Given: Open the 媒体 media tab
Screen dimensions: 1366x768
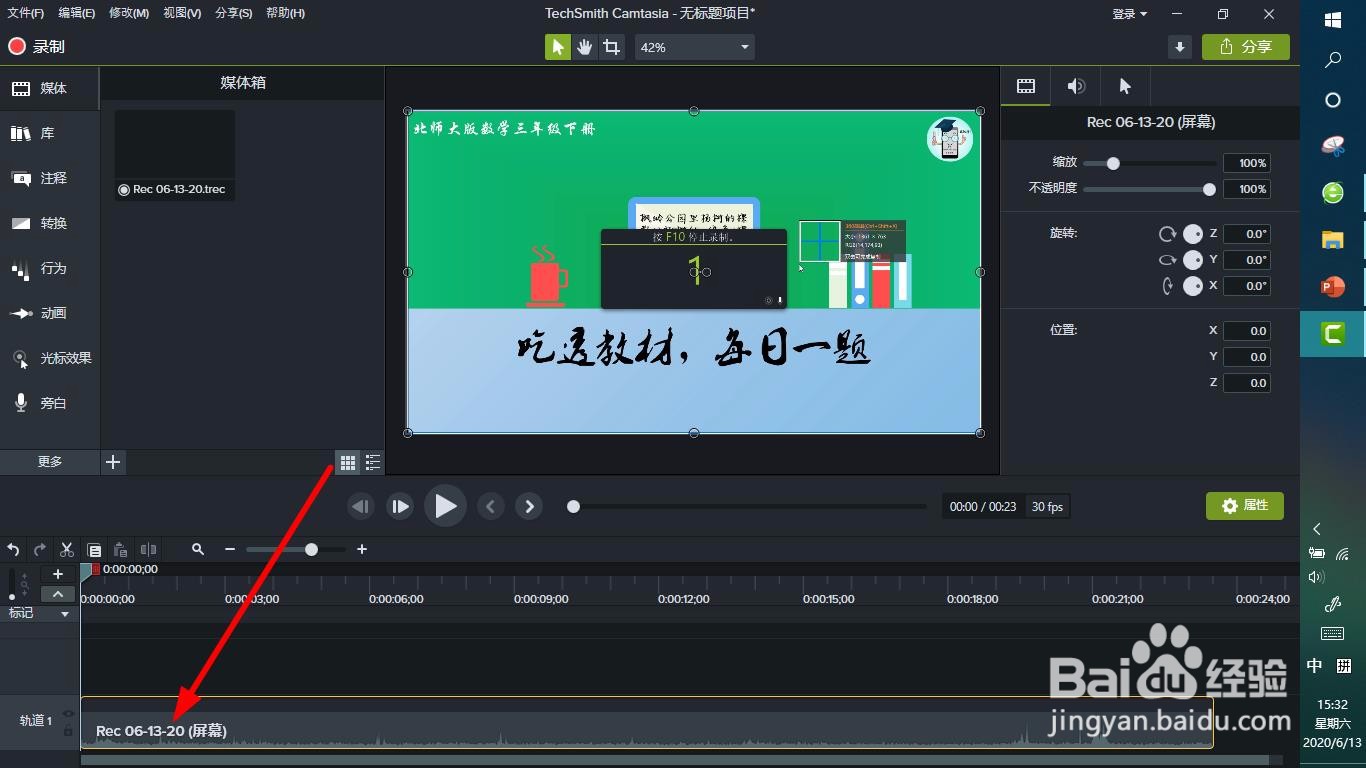Looking at the screenshot, I should 49,89.
